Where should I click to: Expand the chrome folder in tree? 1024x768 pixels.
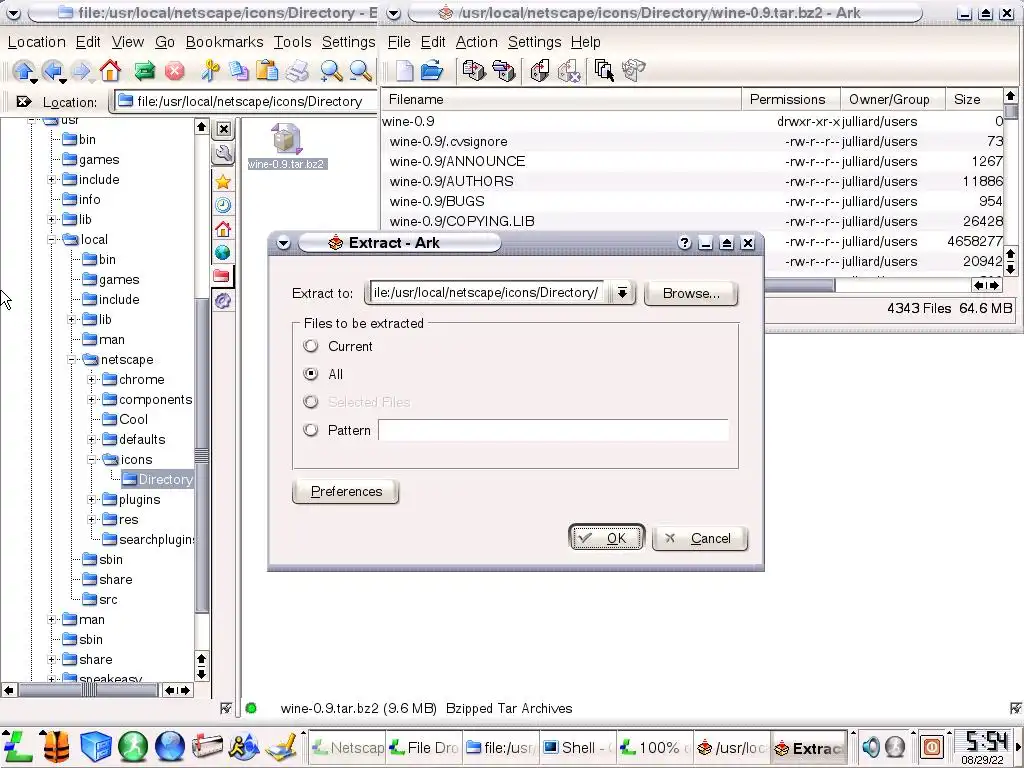(x=92, y=379)
